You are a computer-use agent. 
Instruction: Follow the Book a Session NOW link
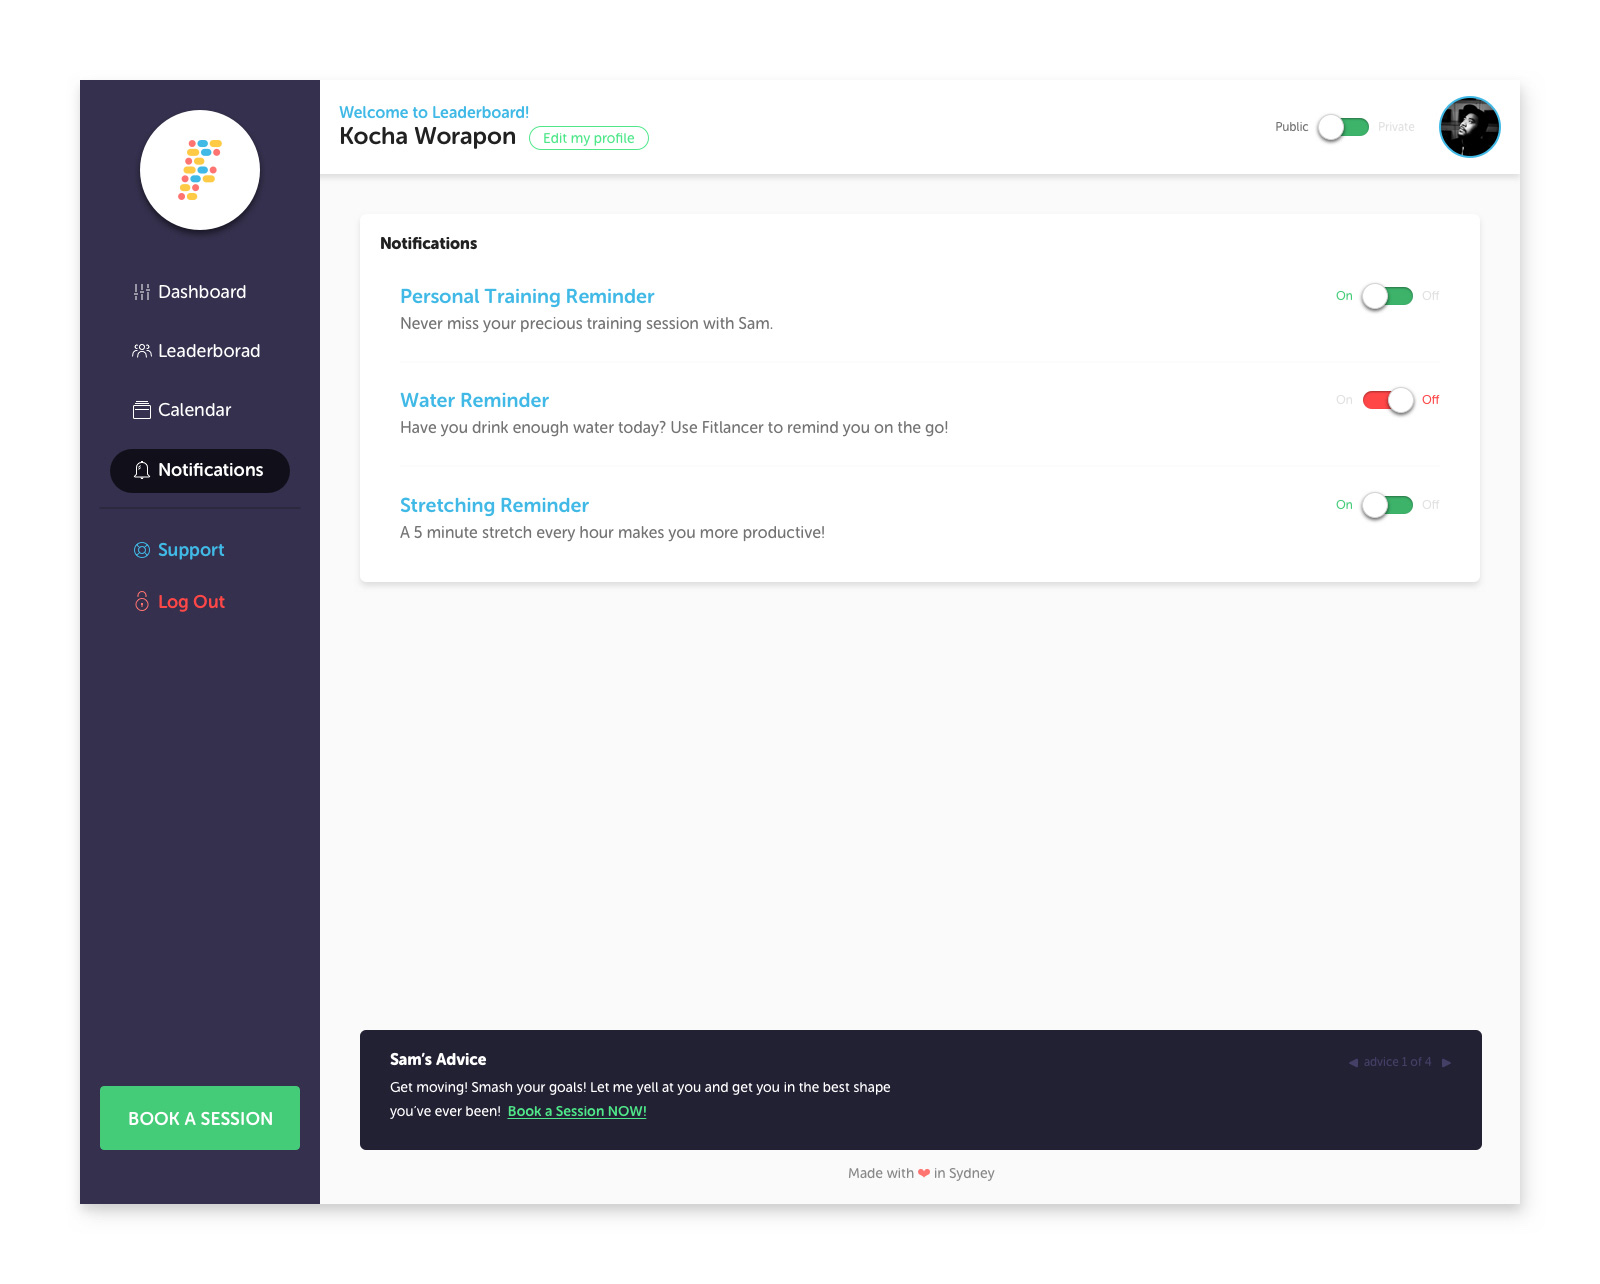576,1110
